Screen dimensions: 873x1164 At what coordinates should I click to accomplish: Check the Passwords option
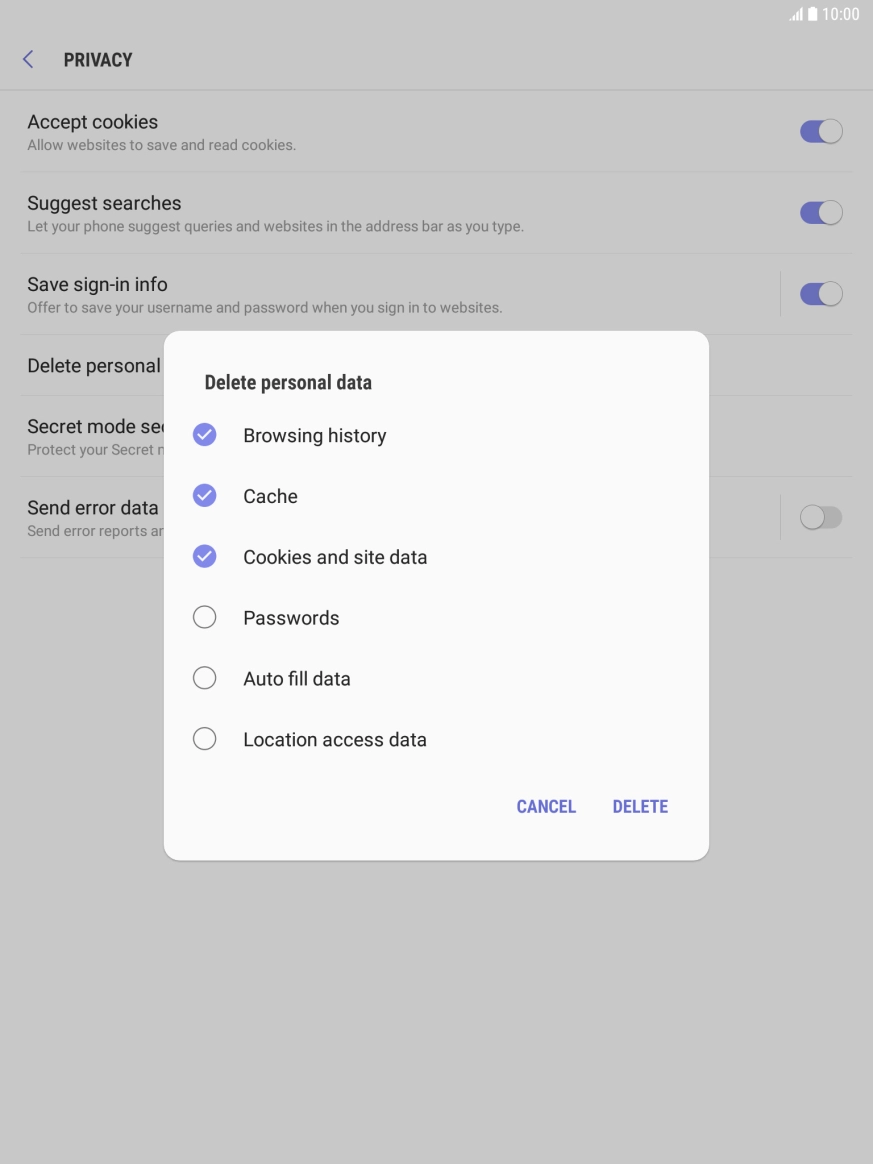(204, 617)
